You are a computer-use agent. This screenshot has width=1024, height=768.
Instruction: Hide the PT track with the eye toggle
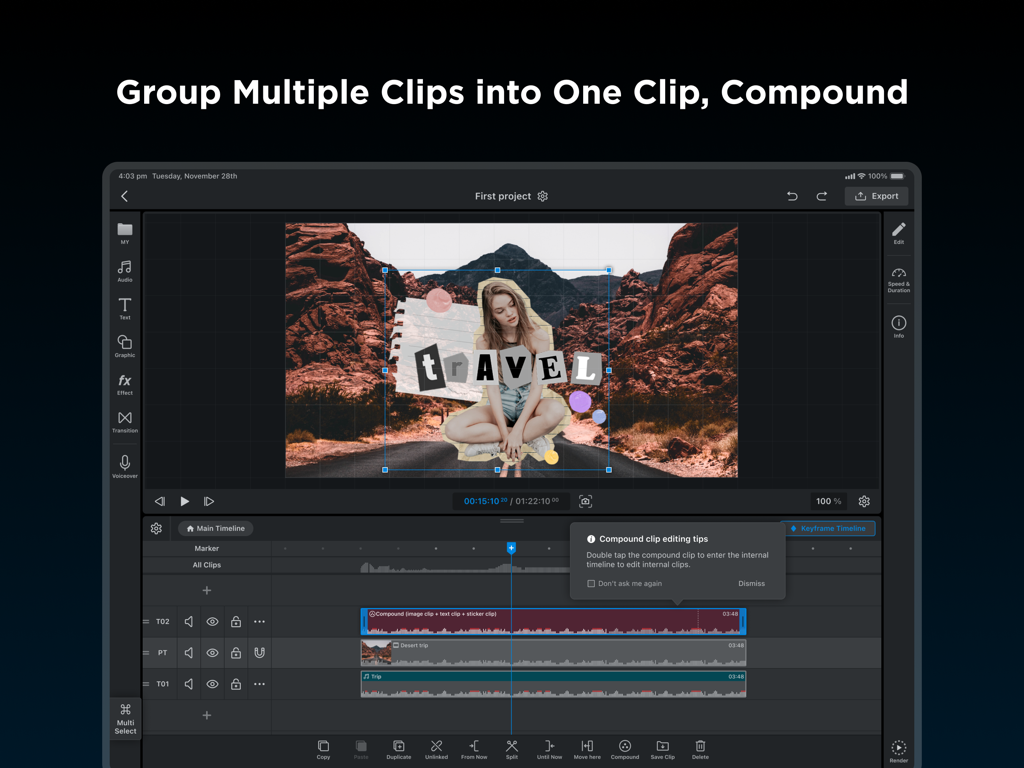click(x=212, y=652)
